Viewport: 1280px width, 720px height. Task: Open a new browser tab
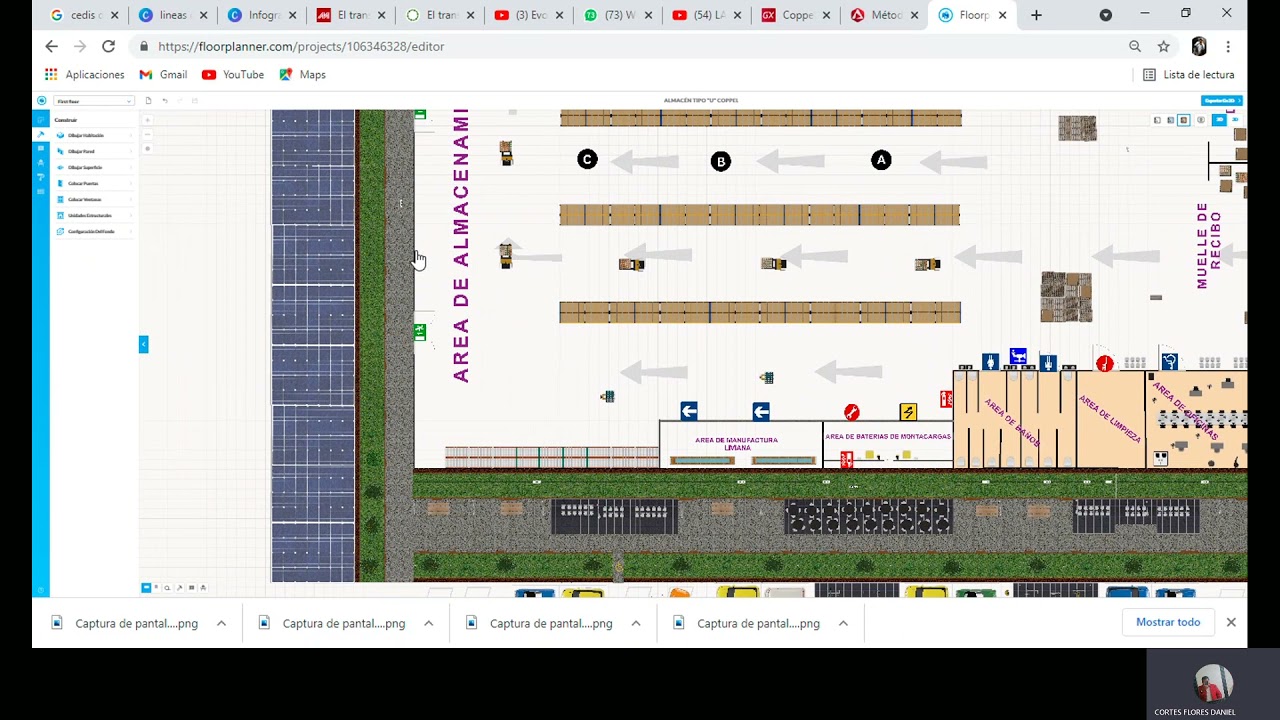1036,15
